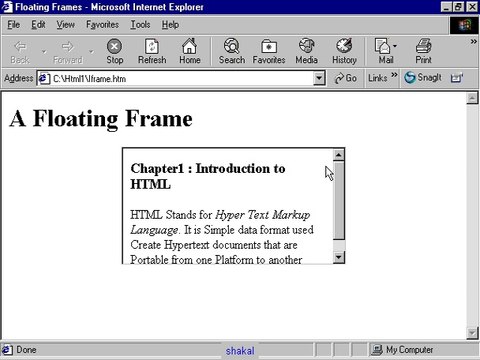480x360 pixels.
Task: Click the Back arrow toolbar button
Action: (20, 52)
